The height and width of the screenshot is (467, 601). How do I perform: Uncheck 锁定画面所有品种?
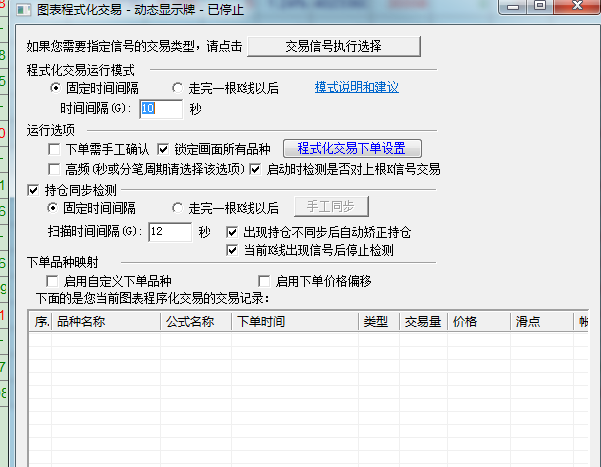click(164, 149)
